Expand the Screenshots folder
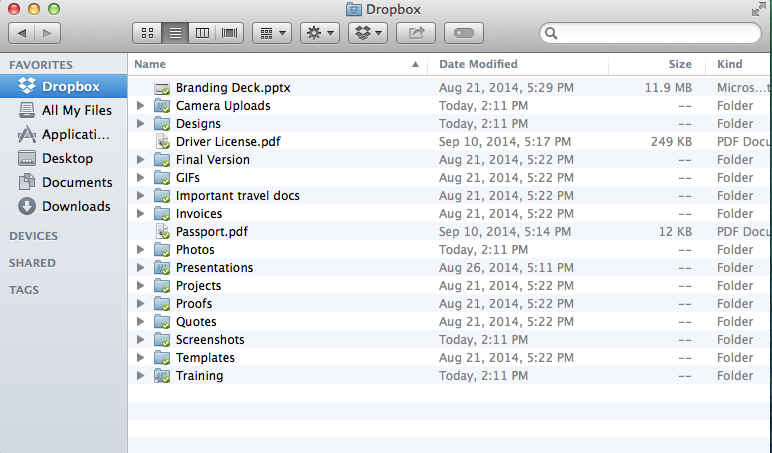Viewport: 772px width, 453px height. [140, 340]
